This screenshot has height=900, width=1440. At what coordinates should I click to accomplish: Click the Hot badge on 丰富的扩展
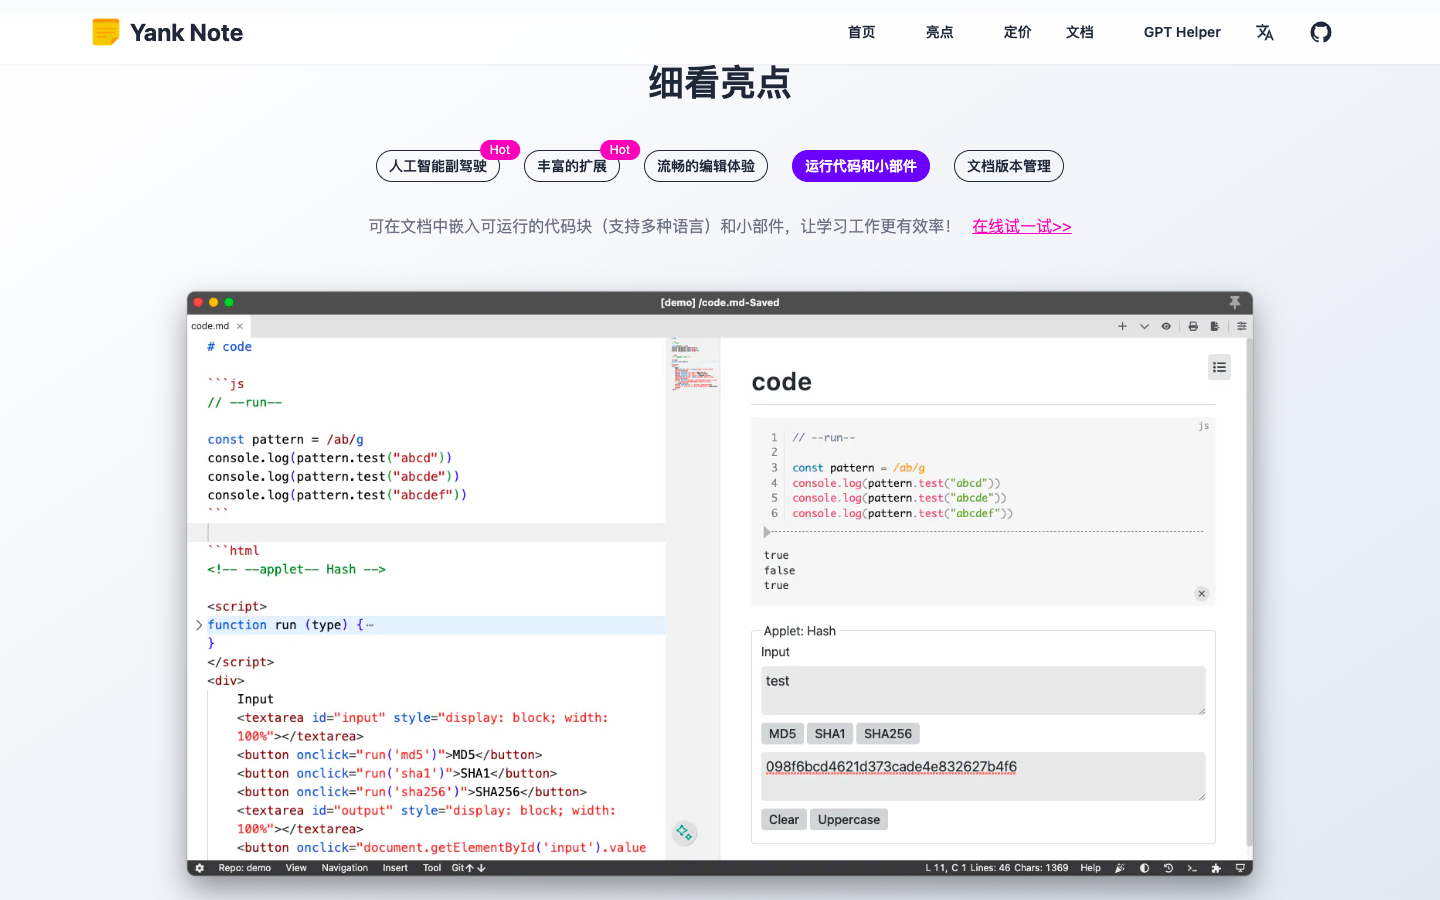click(620, 150)
